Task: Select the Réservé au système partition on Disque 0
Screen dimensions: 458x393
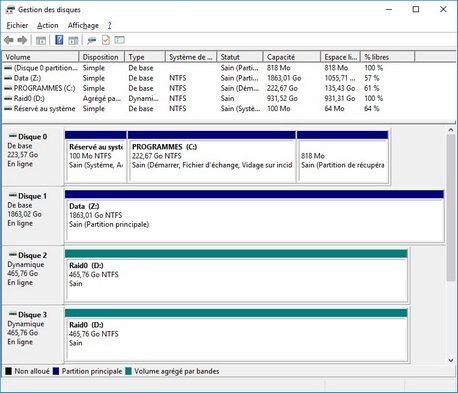Action: 96,157
